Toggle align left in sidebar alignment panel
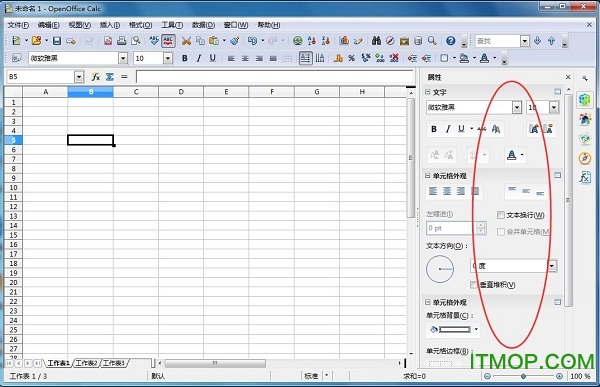The width and height of the screenshot is (600, 387). [433, 191]
